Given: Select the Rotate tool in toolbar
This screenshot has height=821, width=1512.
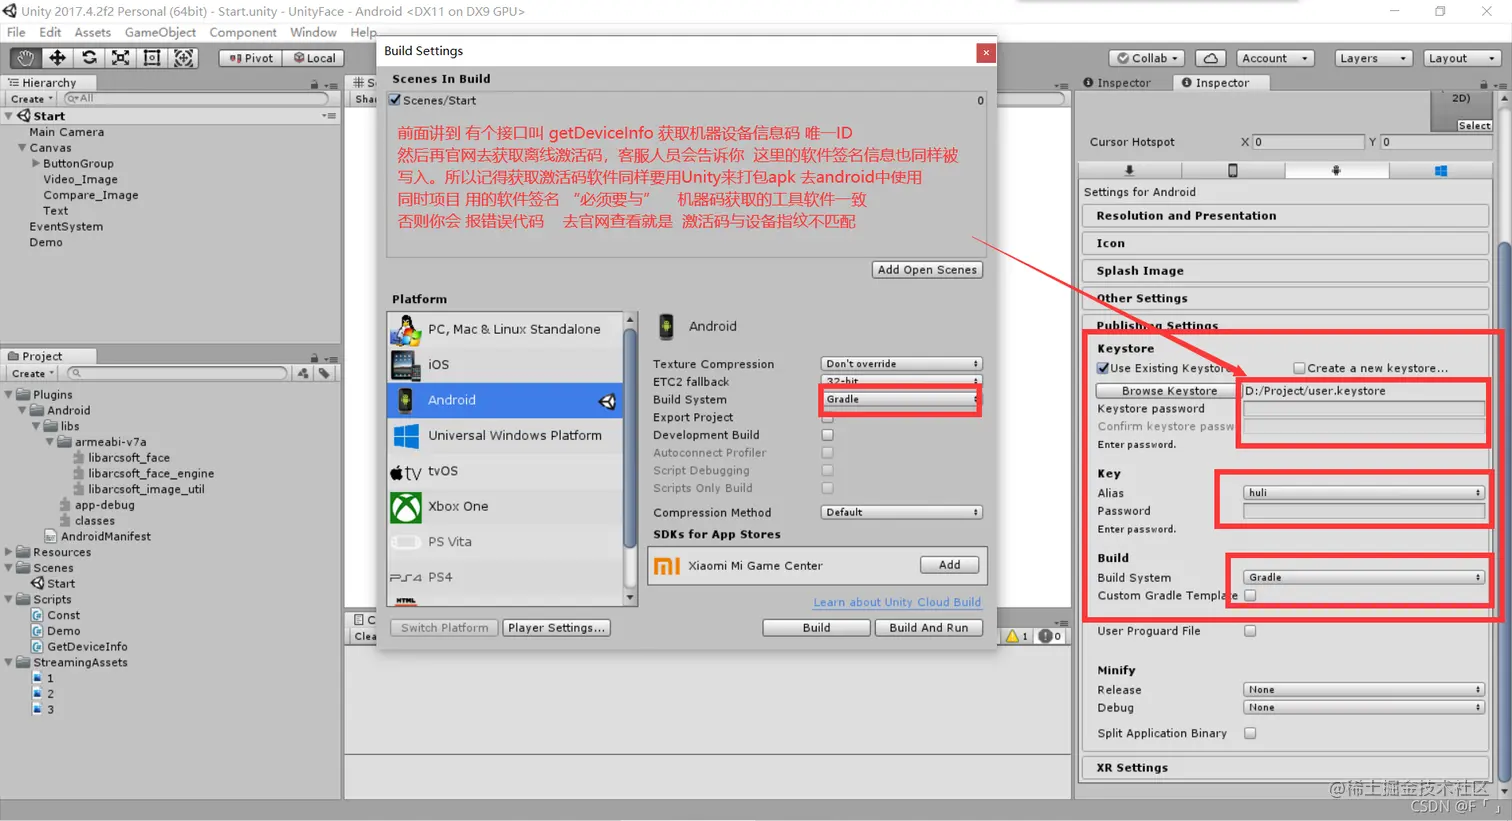Looking at the screenshot, I should [89, 58].
